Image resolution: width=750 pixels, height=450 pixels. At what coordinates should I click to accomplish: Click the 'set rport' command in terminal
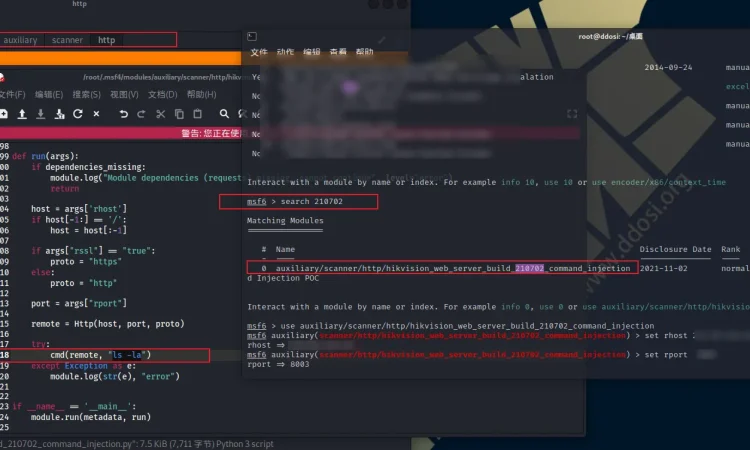[x=666, y=355]
